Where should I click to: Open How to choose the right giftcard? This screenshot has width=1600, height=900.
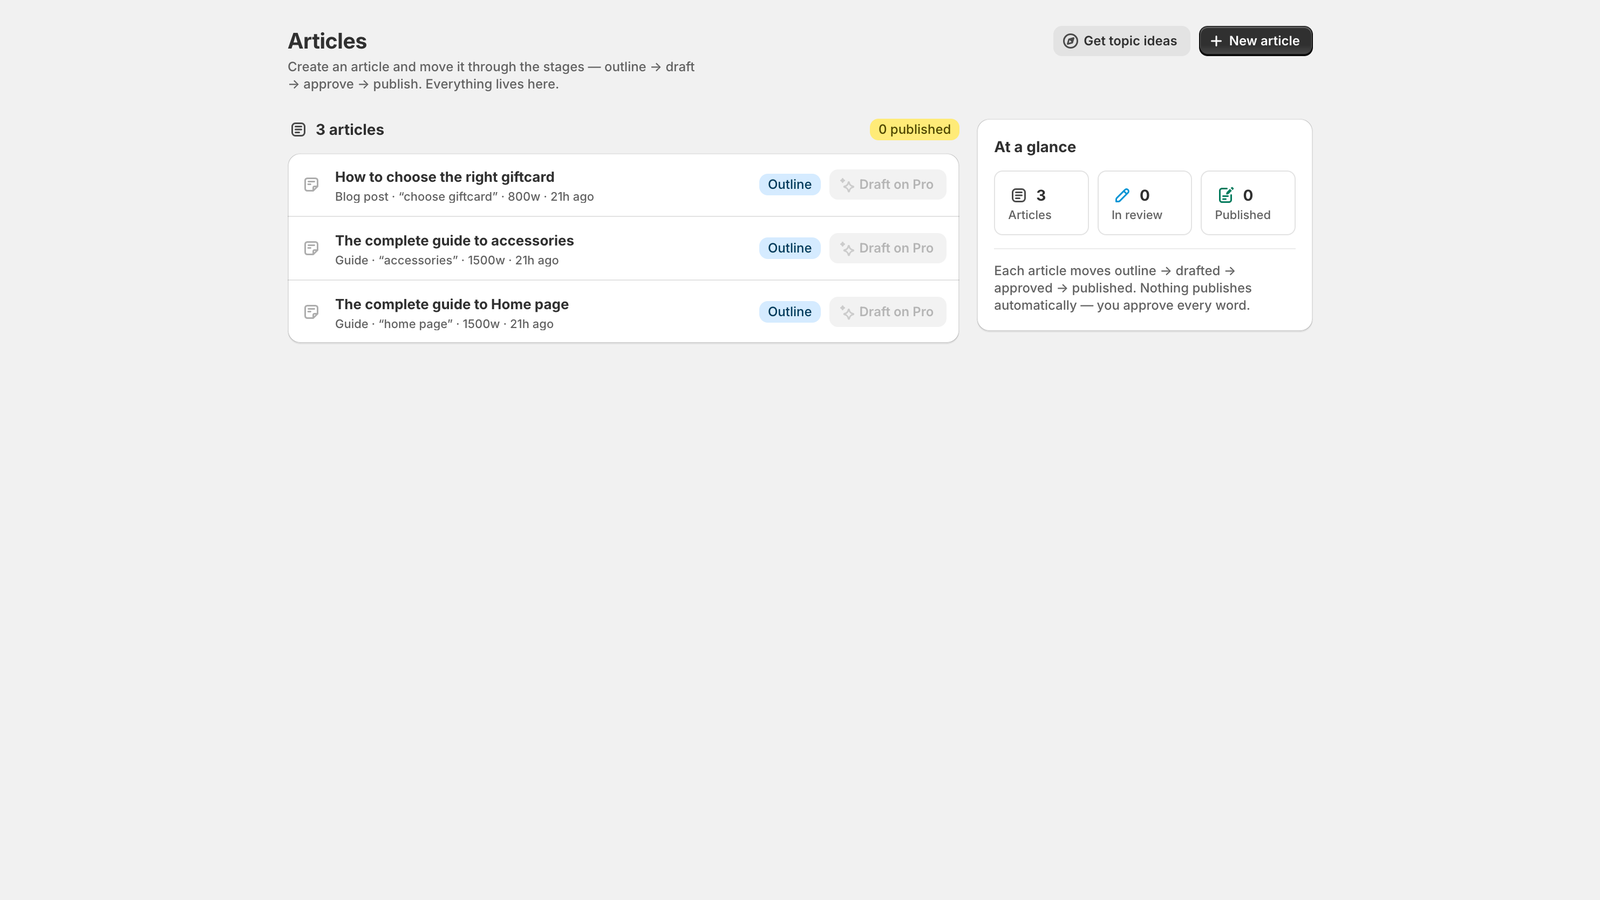point(444,177)
